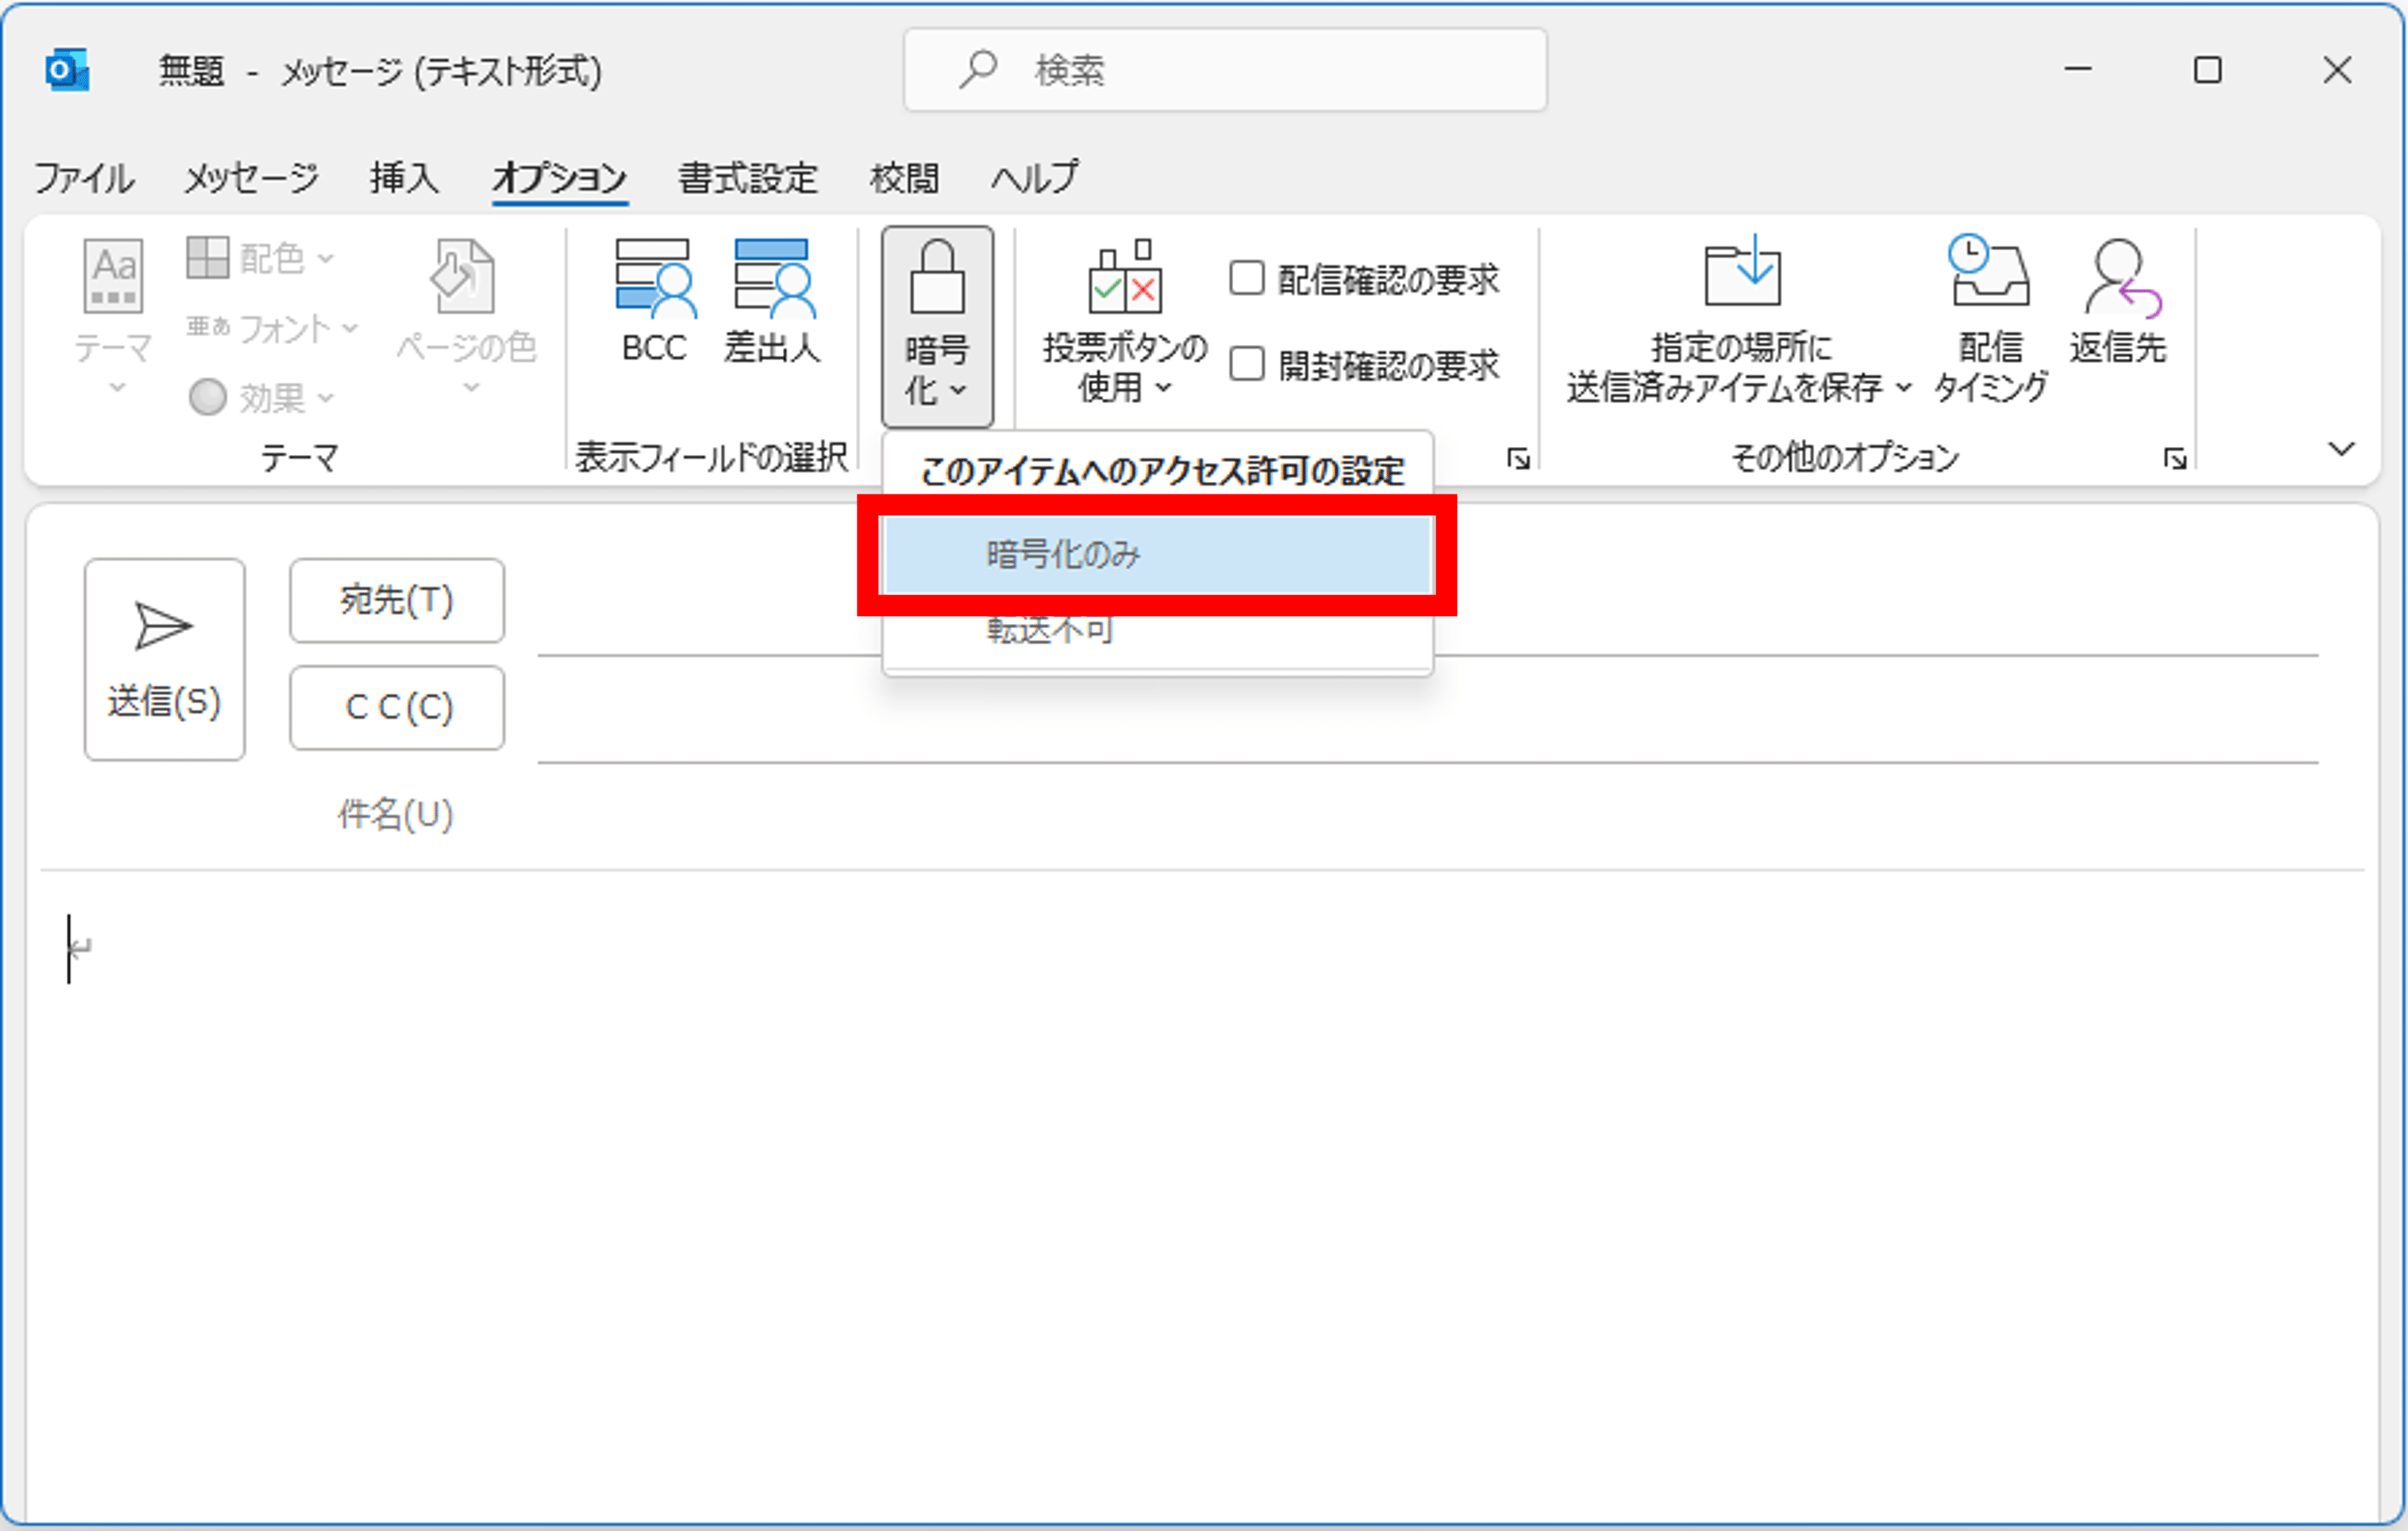
Task: Switch to the 書式設定 tab
Action: [746, 178]
